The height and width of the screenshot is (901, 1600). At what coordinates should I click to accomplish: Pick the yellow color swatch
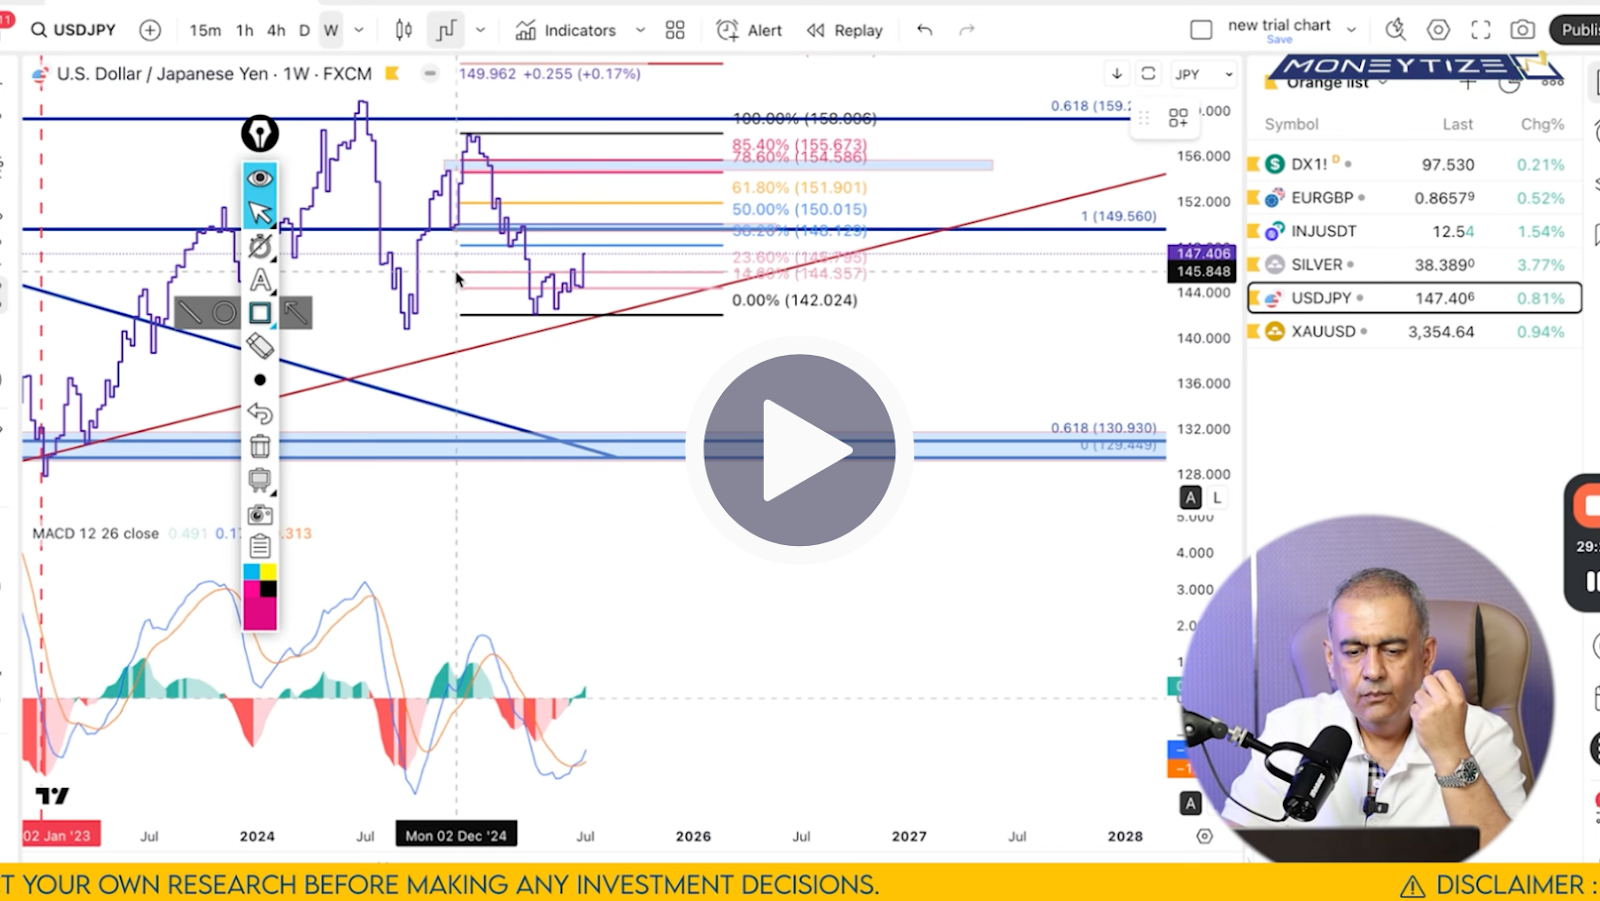click(269, 572)
